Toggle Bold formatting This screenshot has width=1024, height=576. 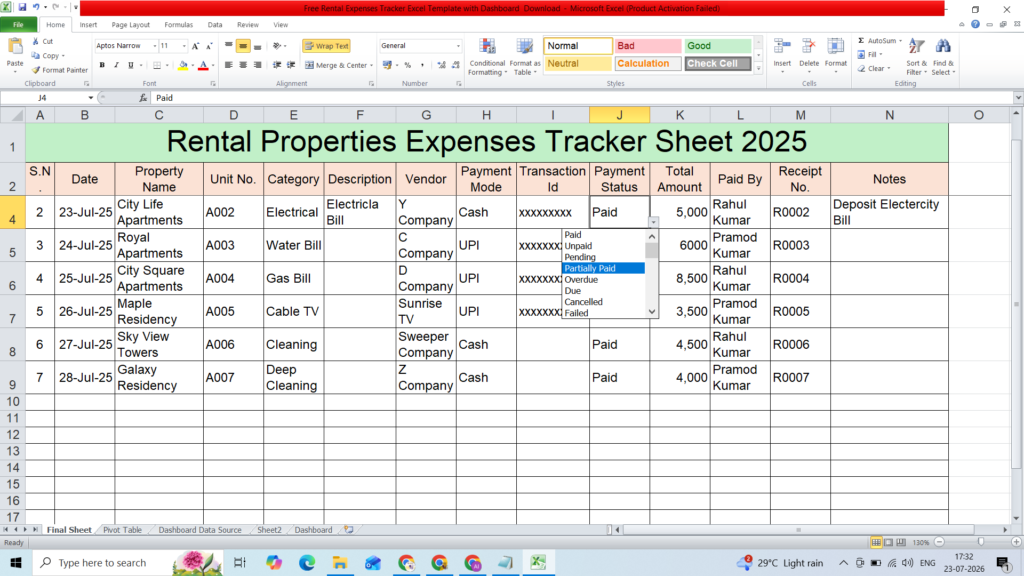click(x=102, y=65)
